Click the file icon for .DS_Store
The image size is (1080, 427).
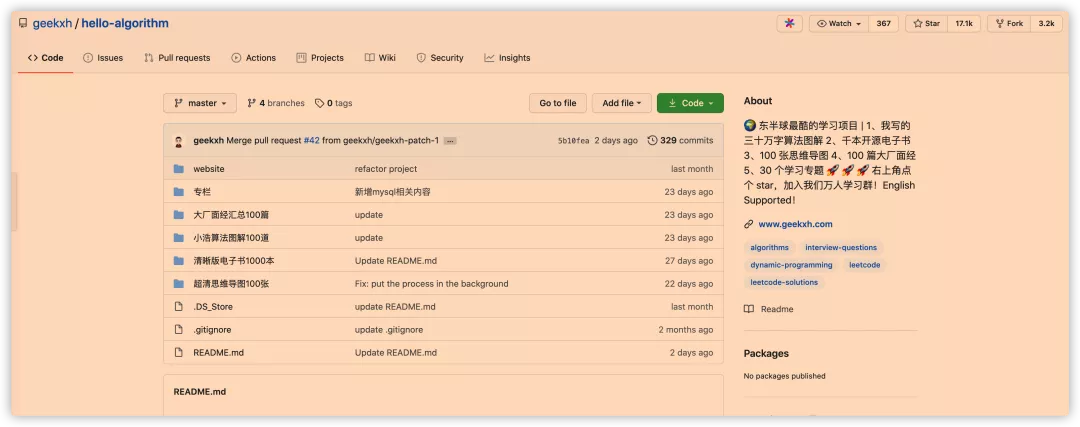179,306
